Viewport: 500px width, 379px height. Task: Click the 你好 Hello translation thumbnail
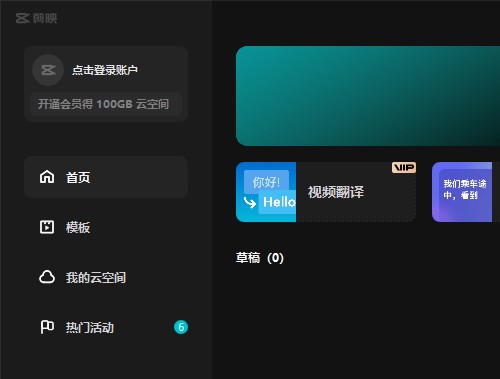266,192
